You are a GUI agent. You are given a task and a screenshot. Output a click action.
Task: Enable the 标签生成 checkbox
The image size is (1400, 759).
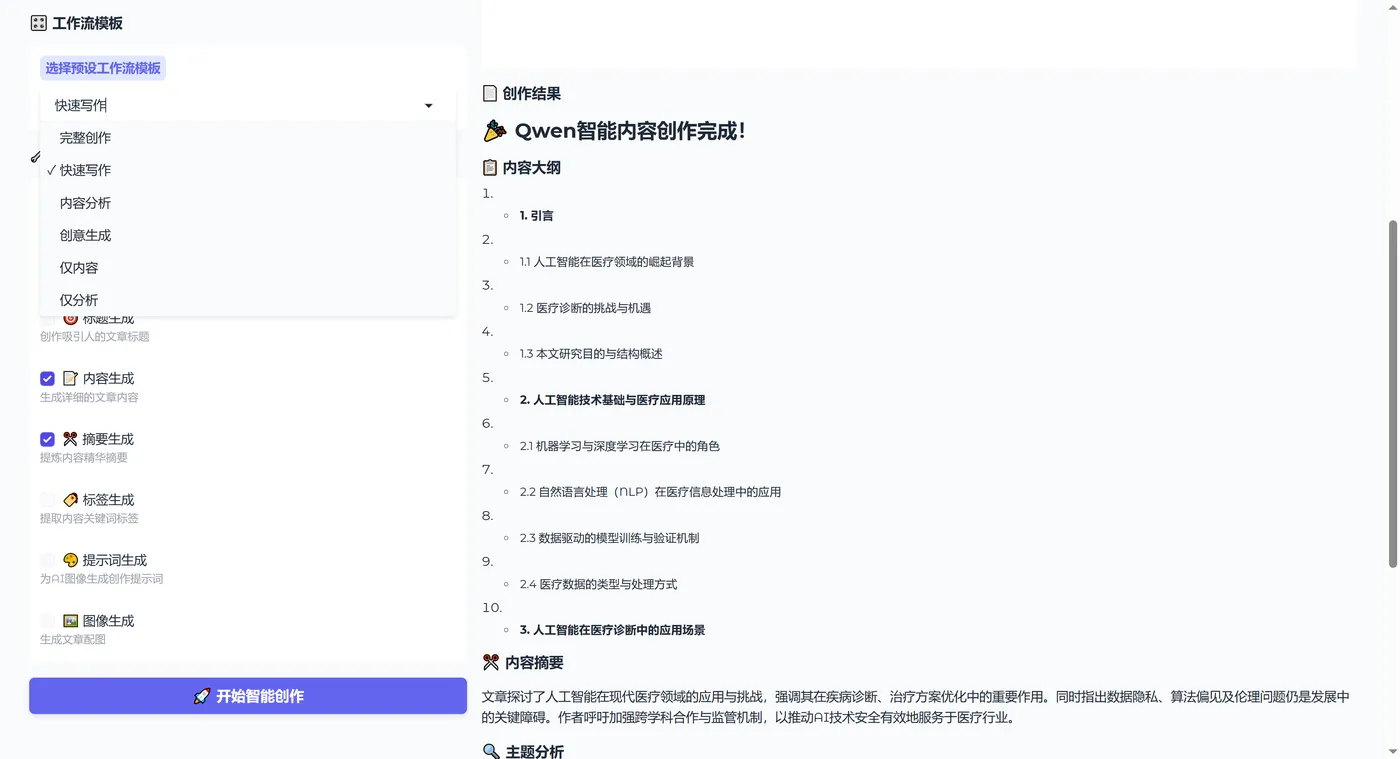click(47, 499)
